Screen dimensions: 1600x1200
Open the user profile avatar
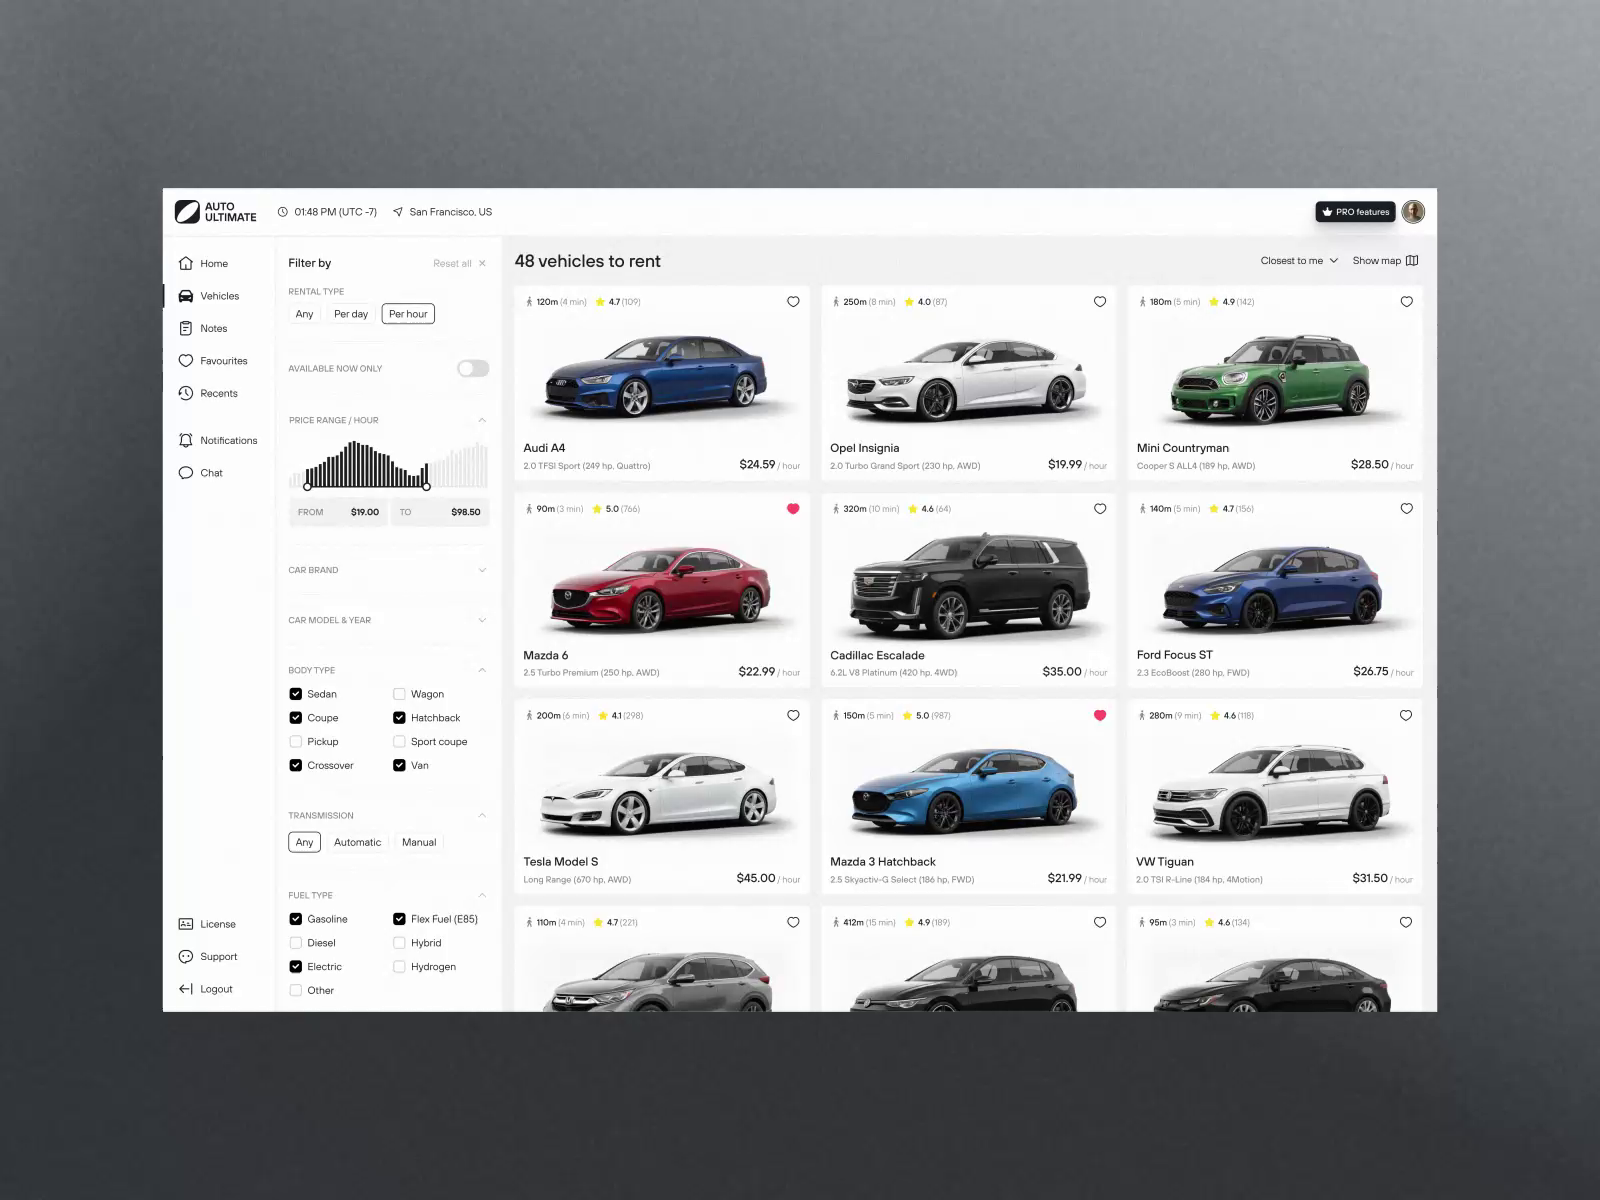1412,211
